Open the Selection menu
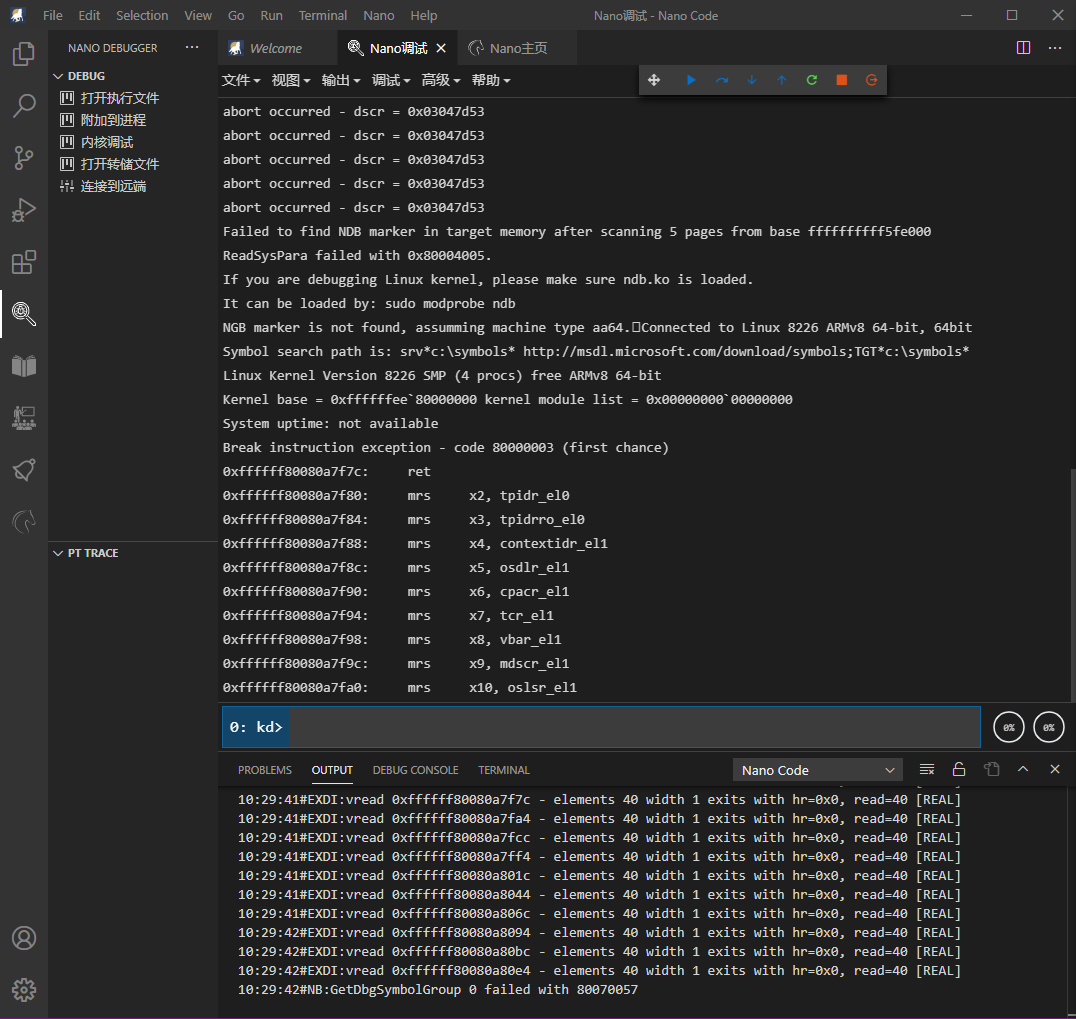This screenshot has width=1076, height=1019. pos(142,15)
